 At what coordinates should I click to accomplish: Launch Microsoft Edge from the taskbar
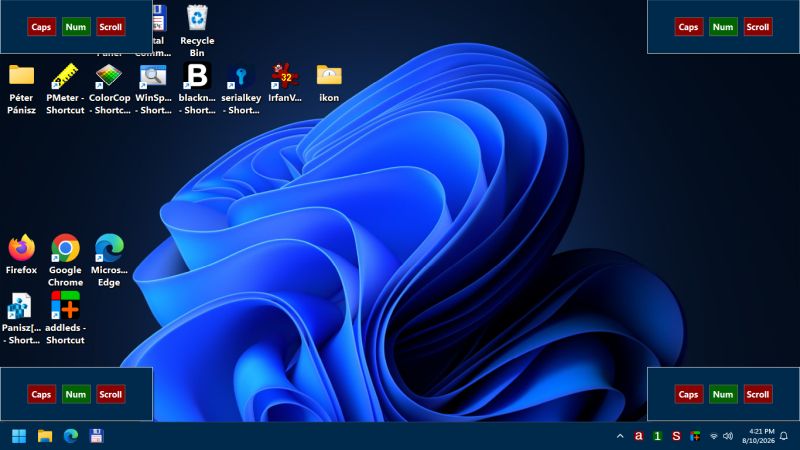(71, 436)
